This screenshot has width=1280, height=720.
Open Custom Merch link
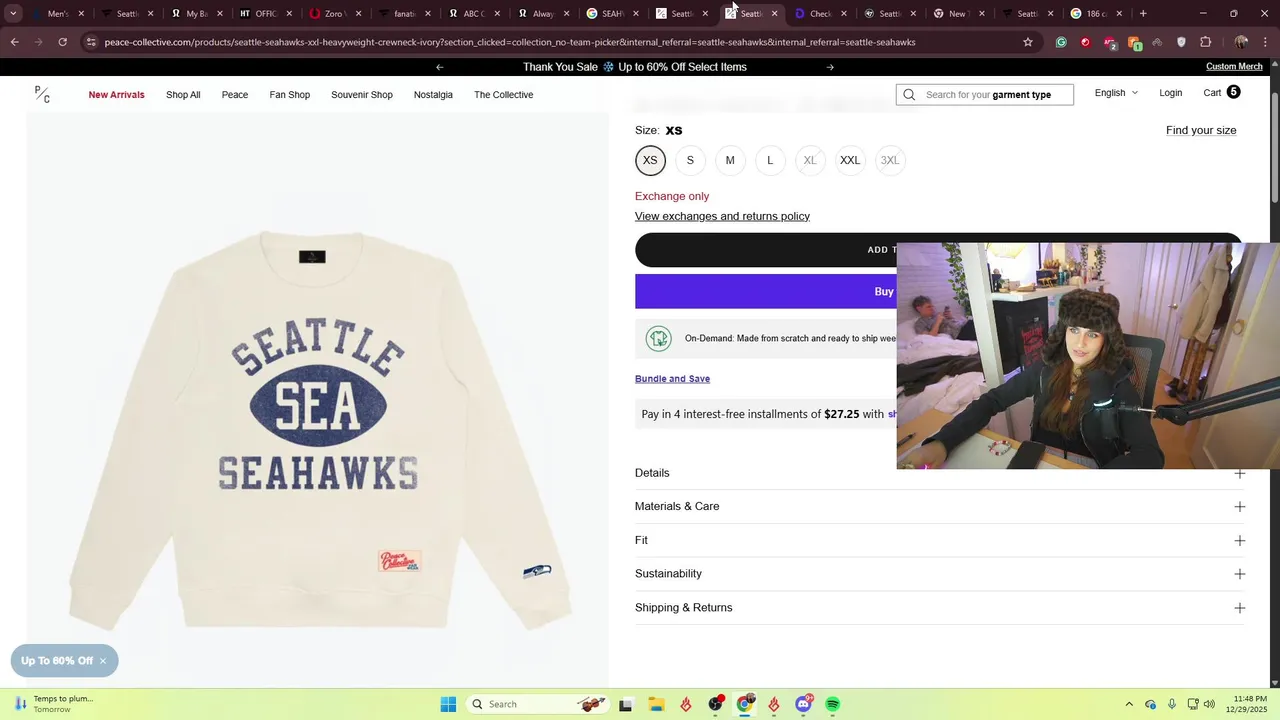click(x=1234, y=67)
